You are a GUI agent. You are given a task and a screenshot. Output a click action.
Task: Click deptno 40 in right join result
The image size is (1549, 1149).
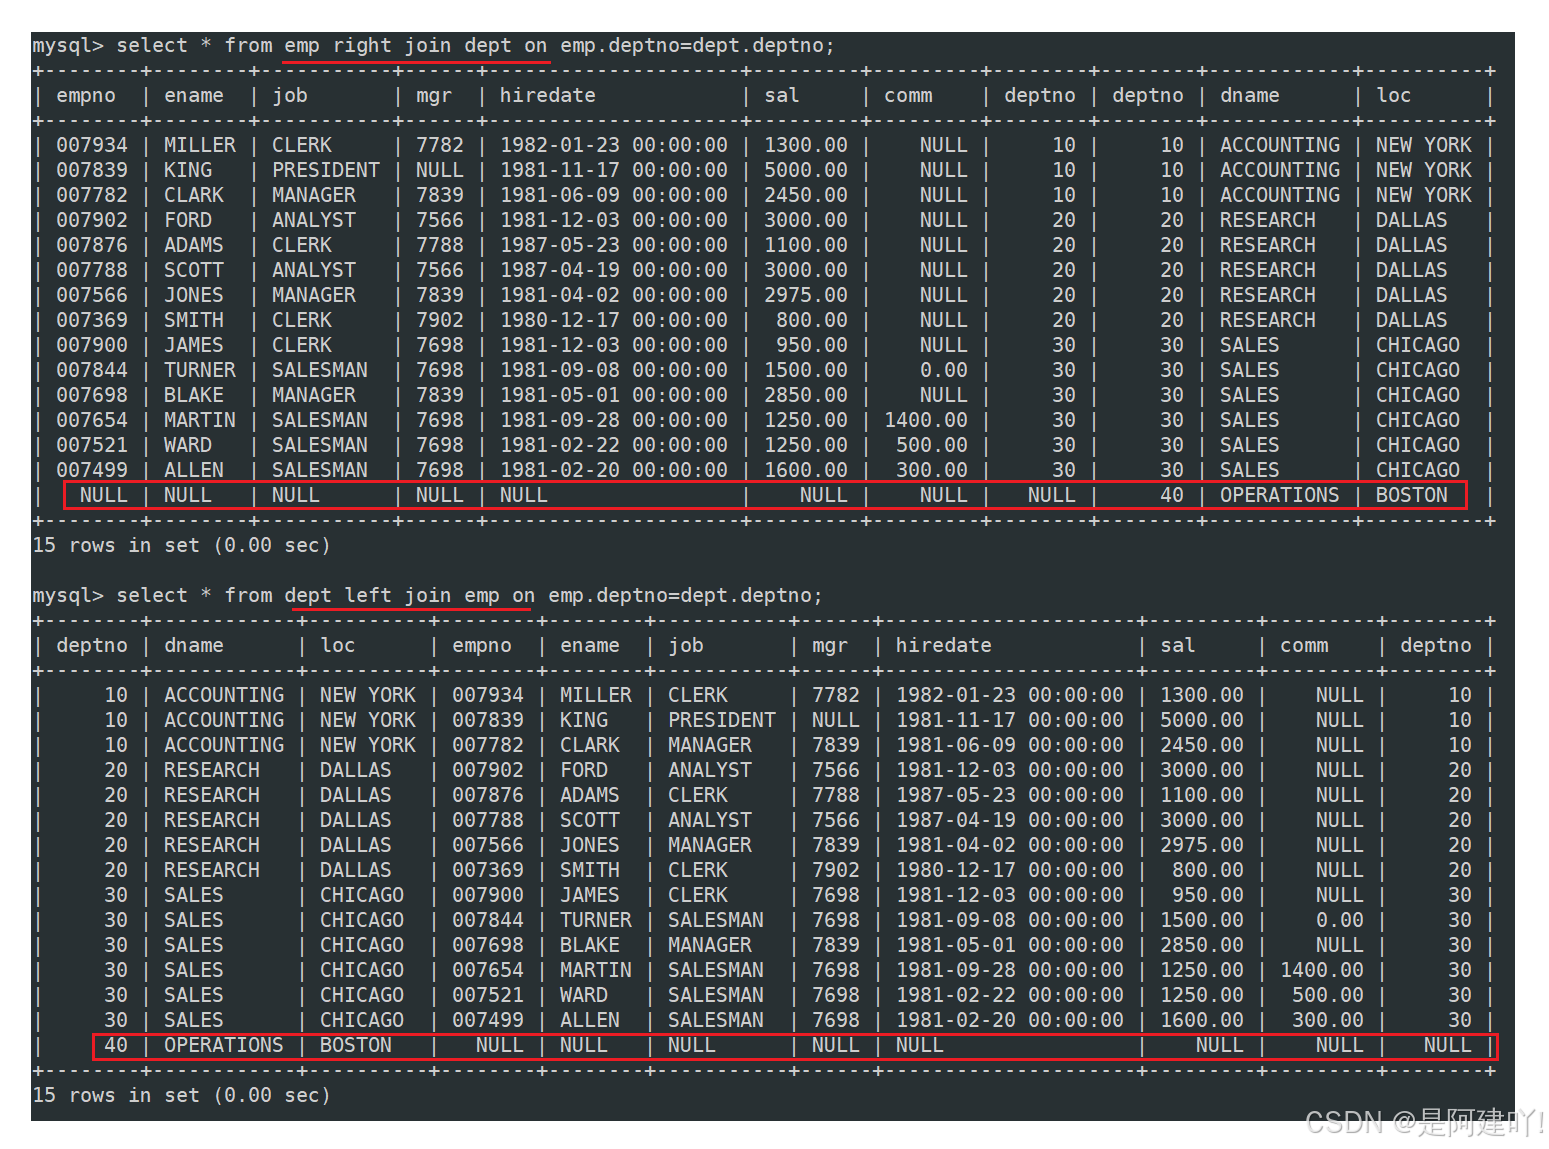coord(1172,496)
